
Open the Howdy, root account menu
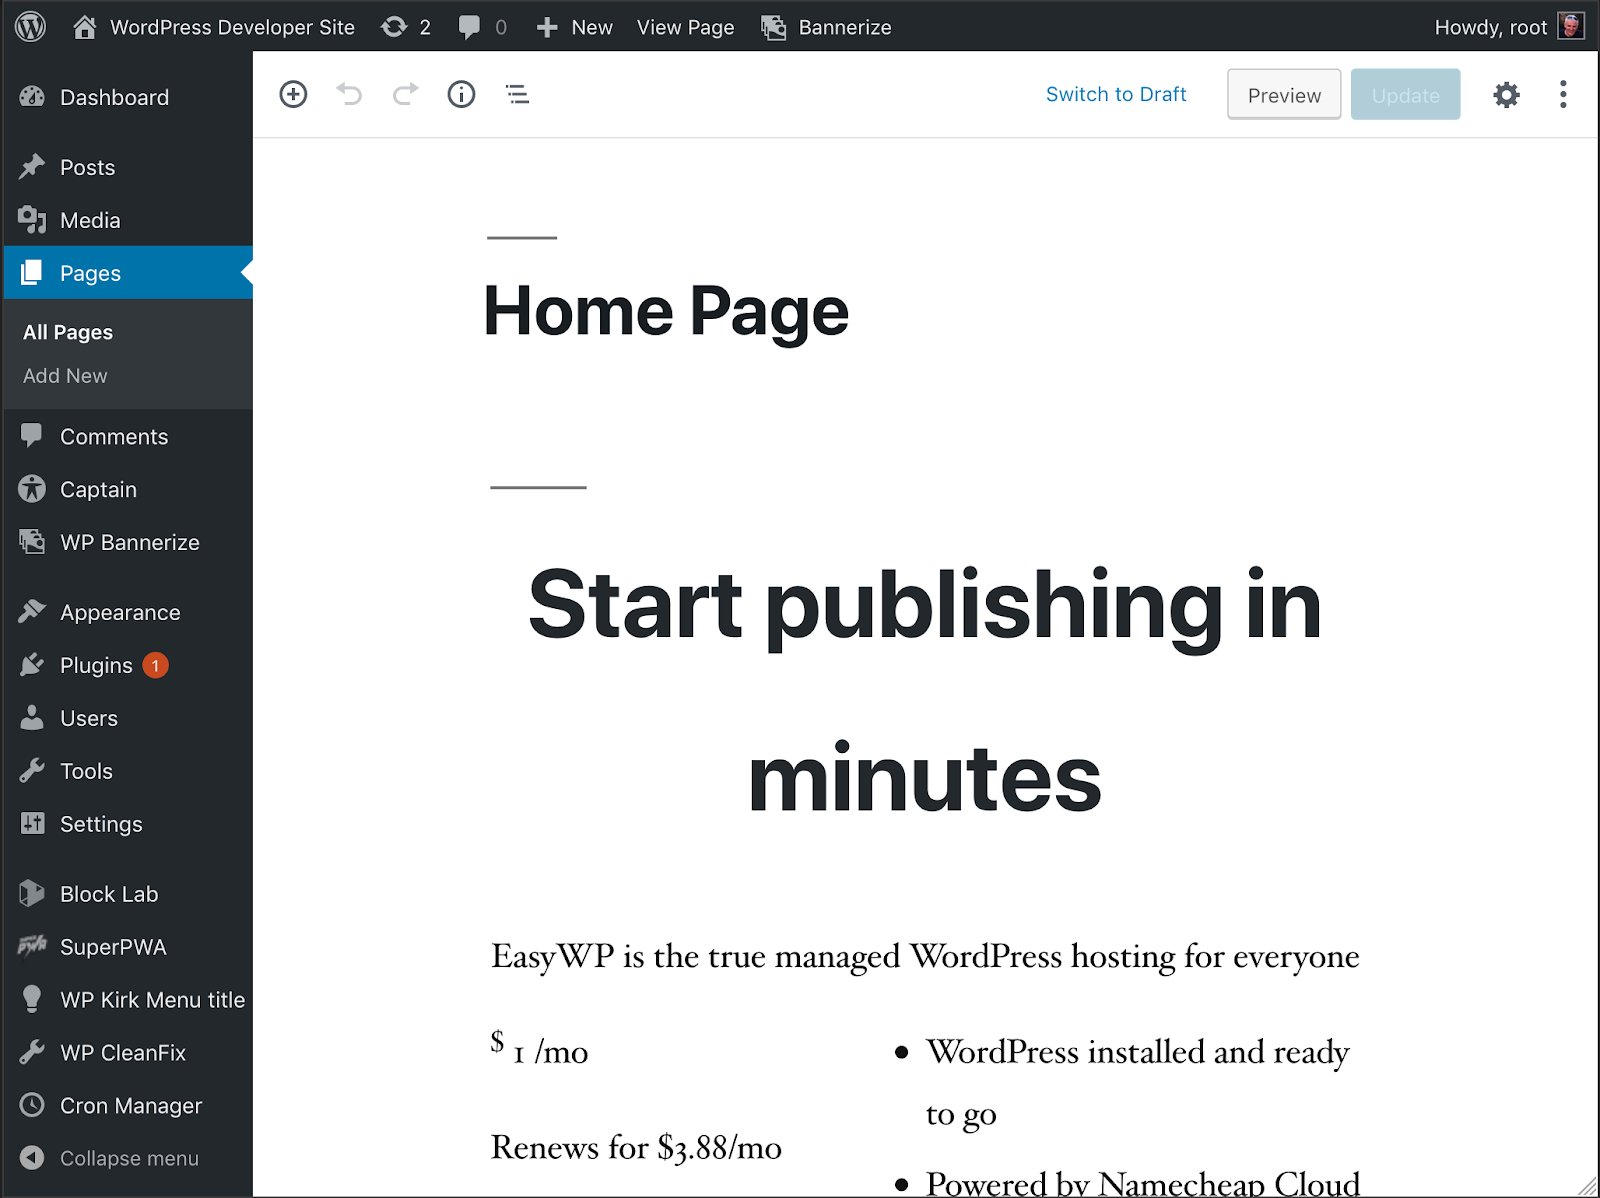(x=1509, y=27)
